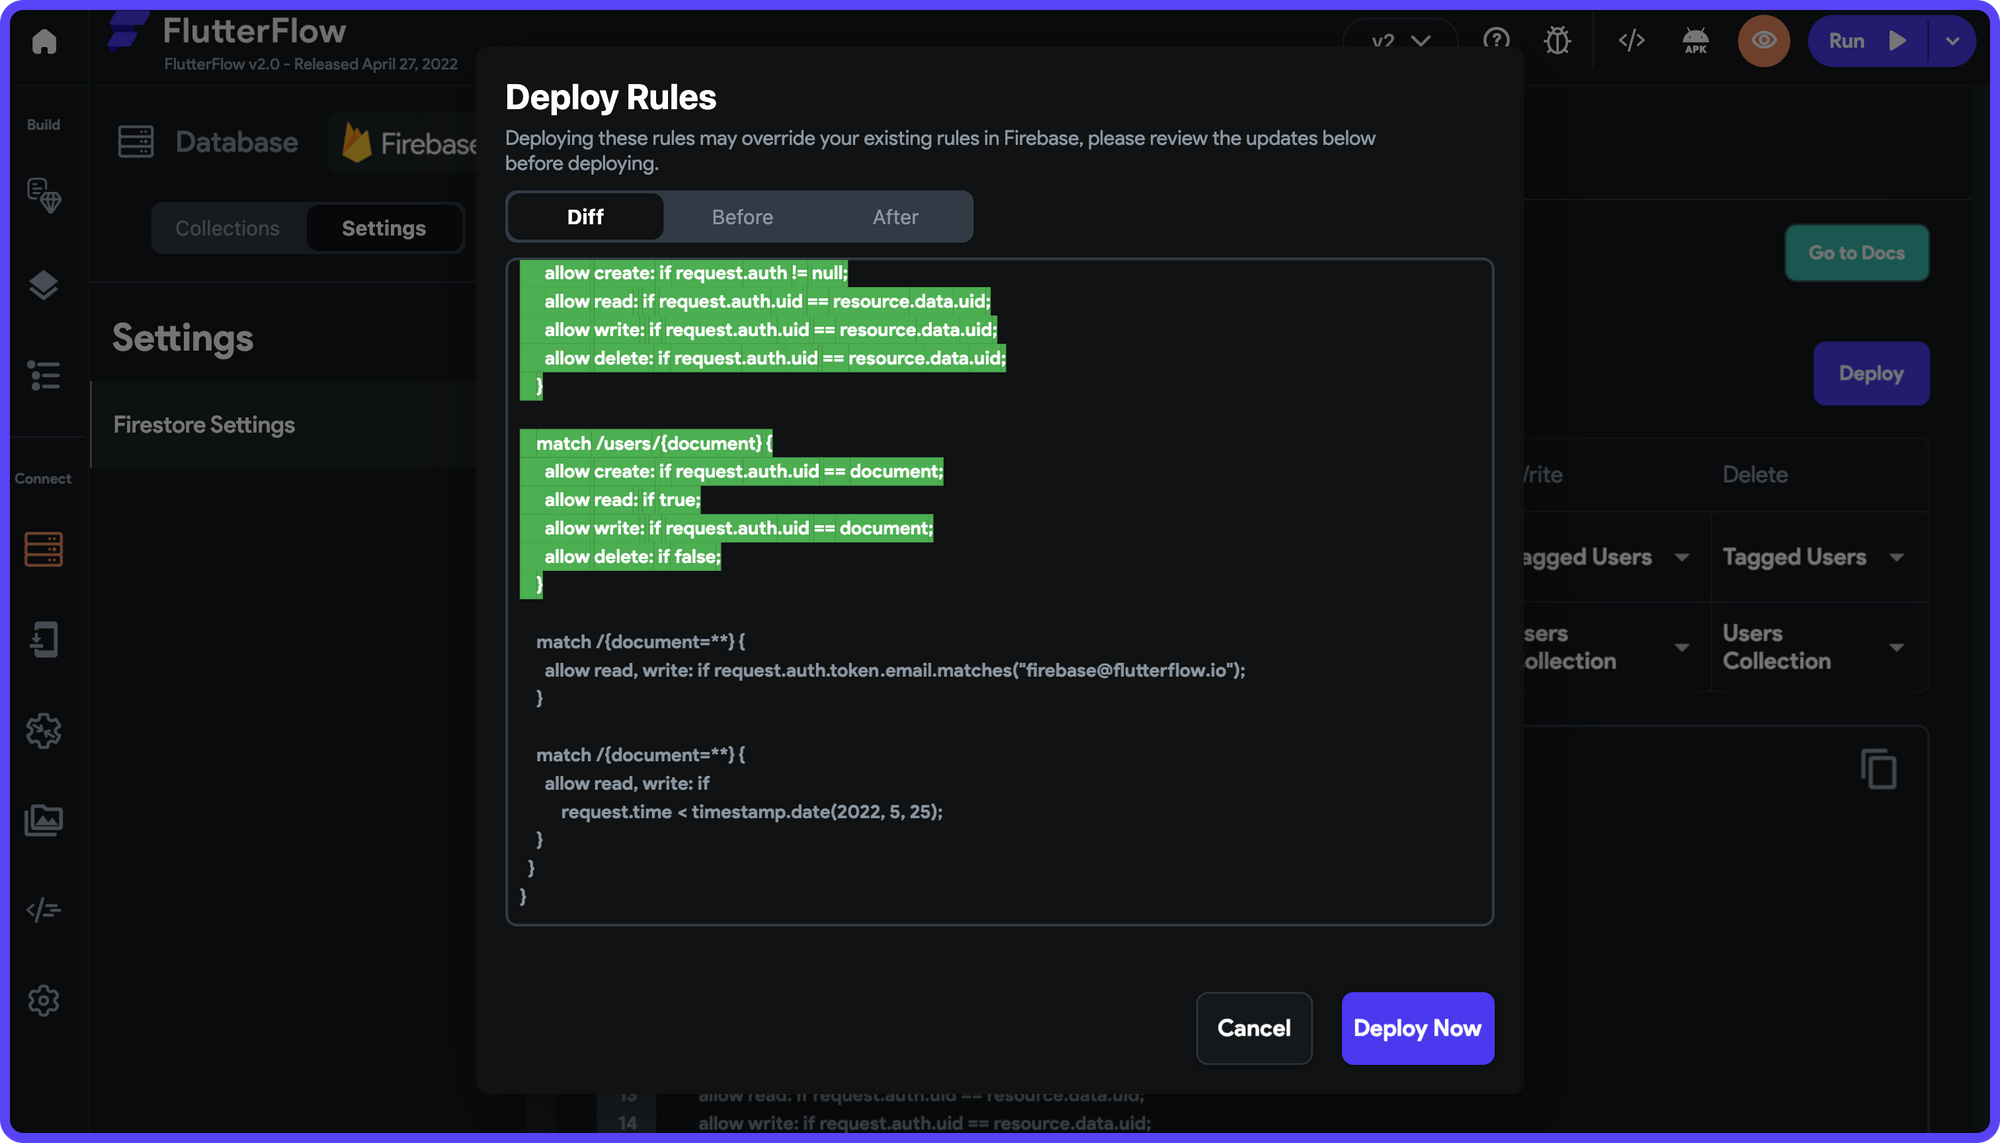Switch to the After rules view
This screenshot has height=1143, width=2000.
pos(895,217)
